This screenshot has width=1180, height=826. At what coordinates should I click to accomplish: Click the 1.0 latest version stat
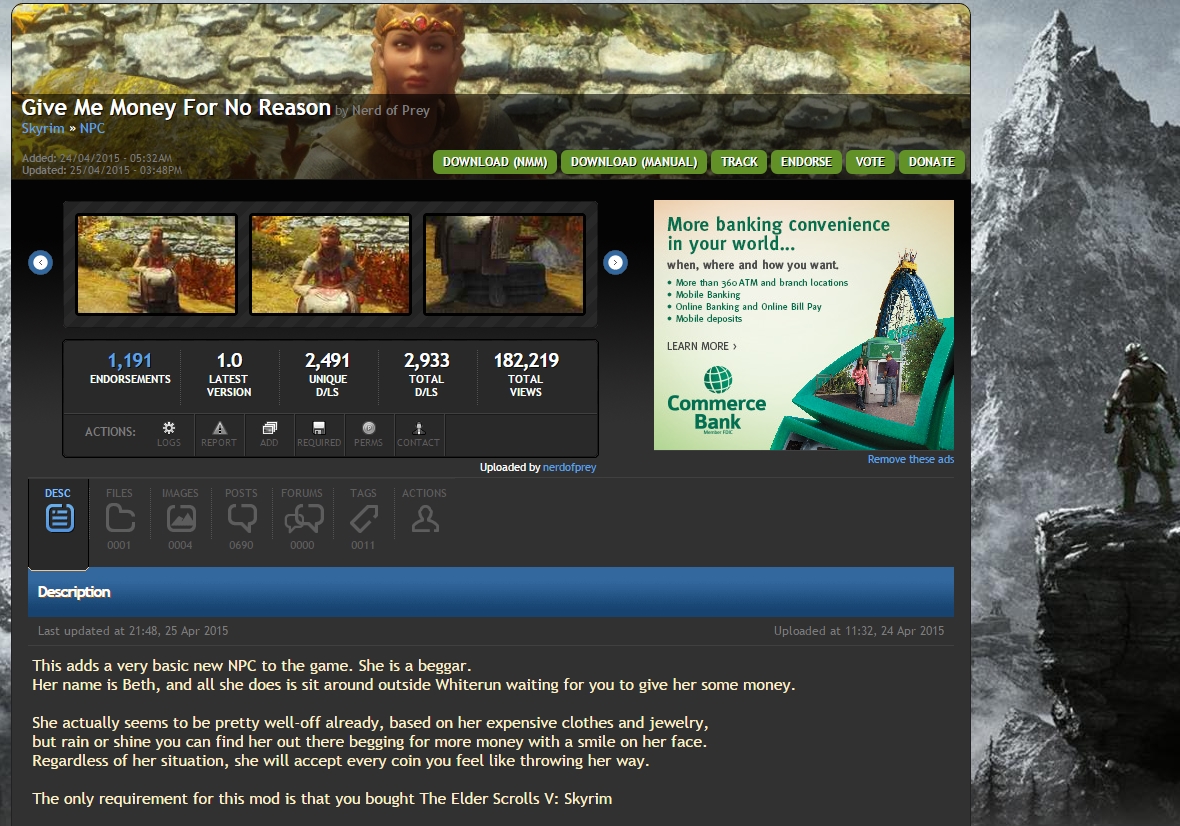pos(229,373)
